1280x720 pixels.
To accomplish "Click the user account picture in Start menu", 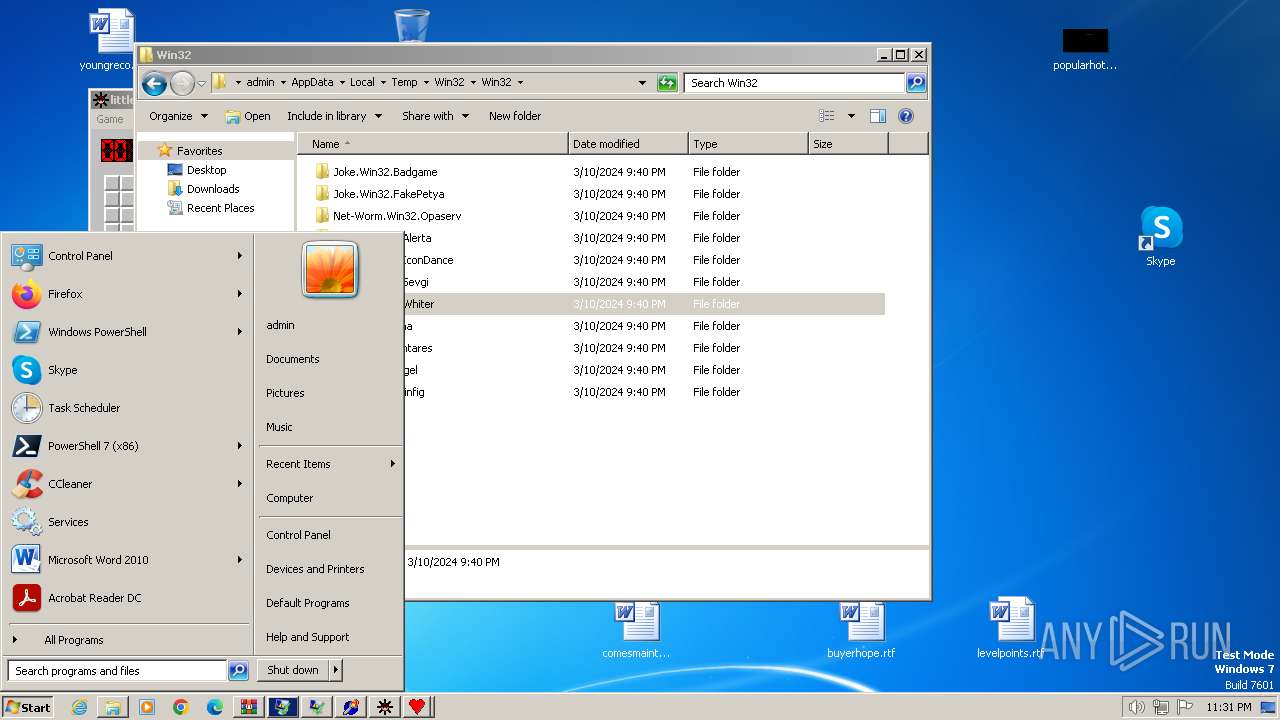I will click(x=330, y=270).
